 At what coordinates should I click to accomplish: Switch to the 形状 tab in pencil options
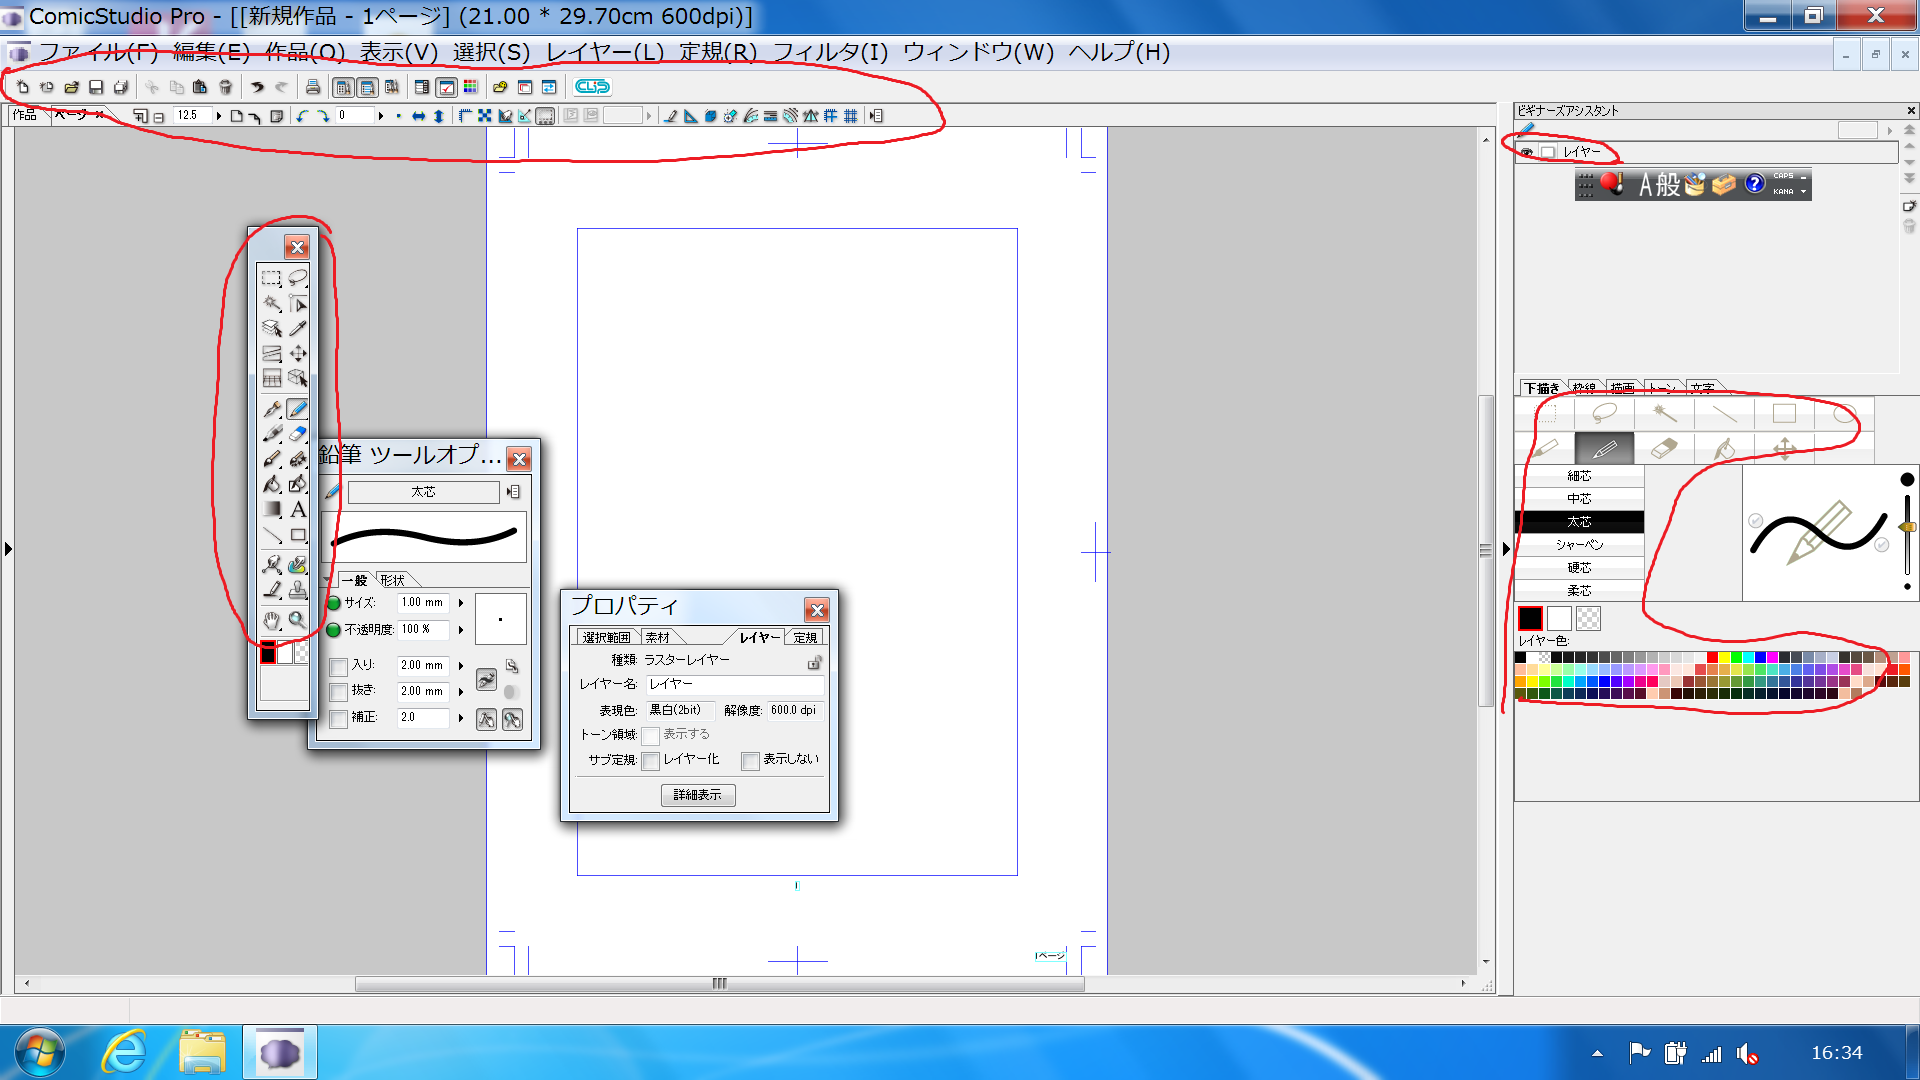[393, 580]
